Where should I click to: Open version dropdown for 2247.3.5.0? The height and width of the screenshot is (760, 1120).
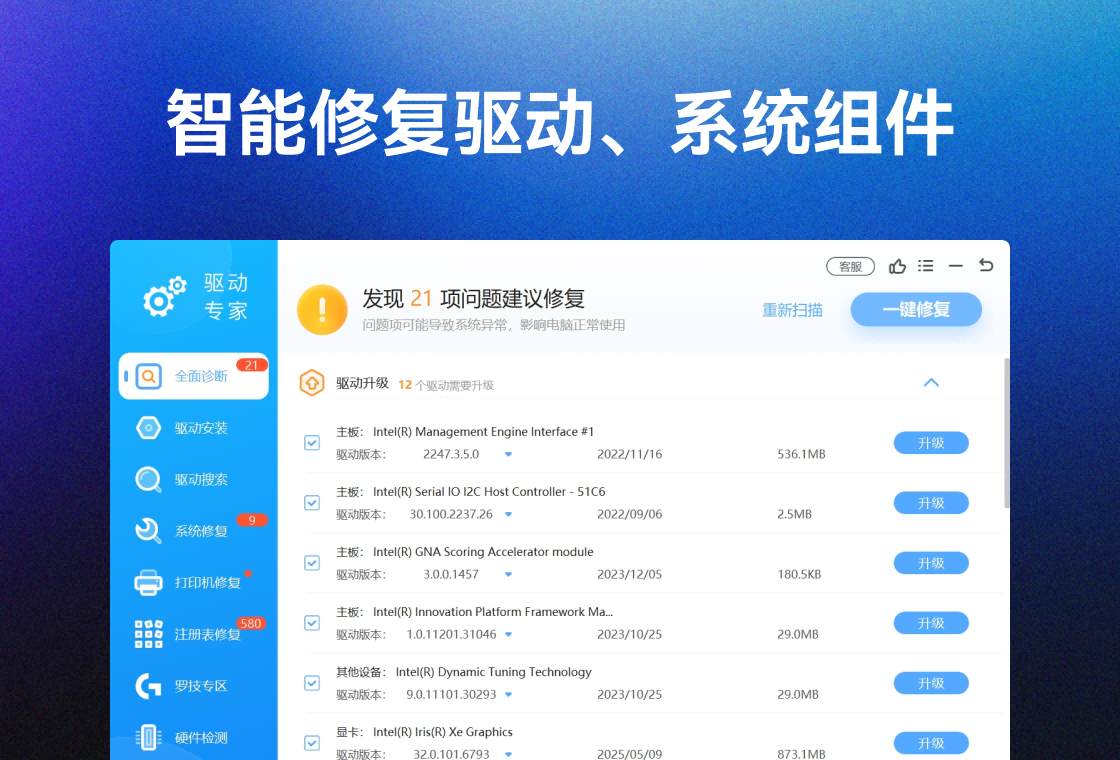coord(508,454)
